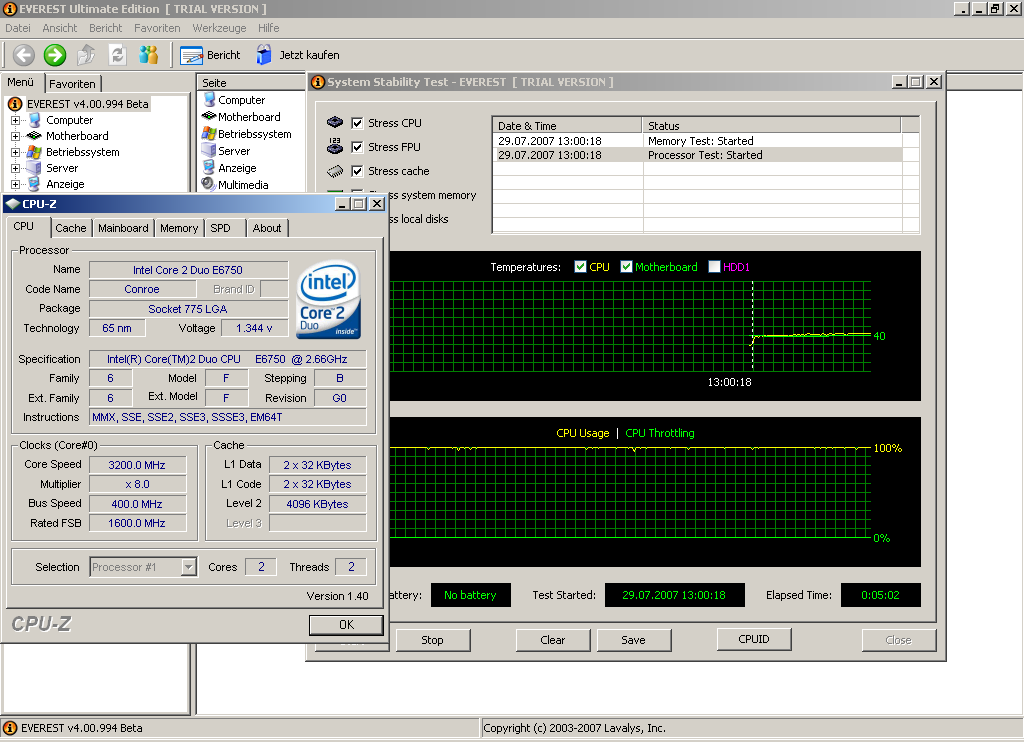Select Betriebssystem node in Menü tree
Screen dimensions: 1024x742
[82, 152]
